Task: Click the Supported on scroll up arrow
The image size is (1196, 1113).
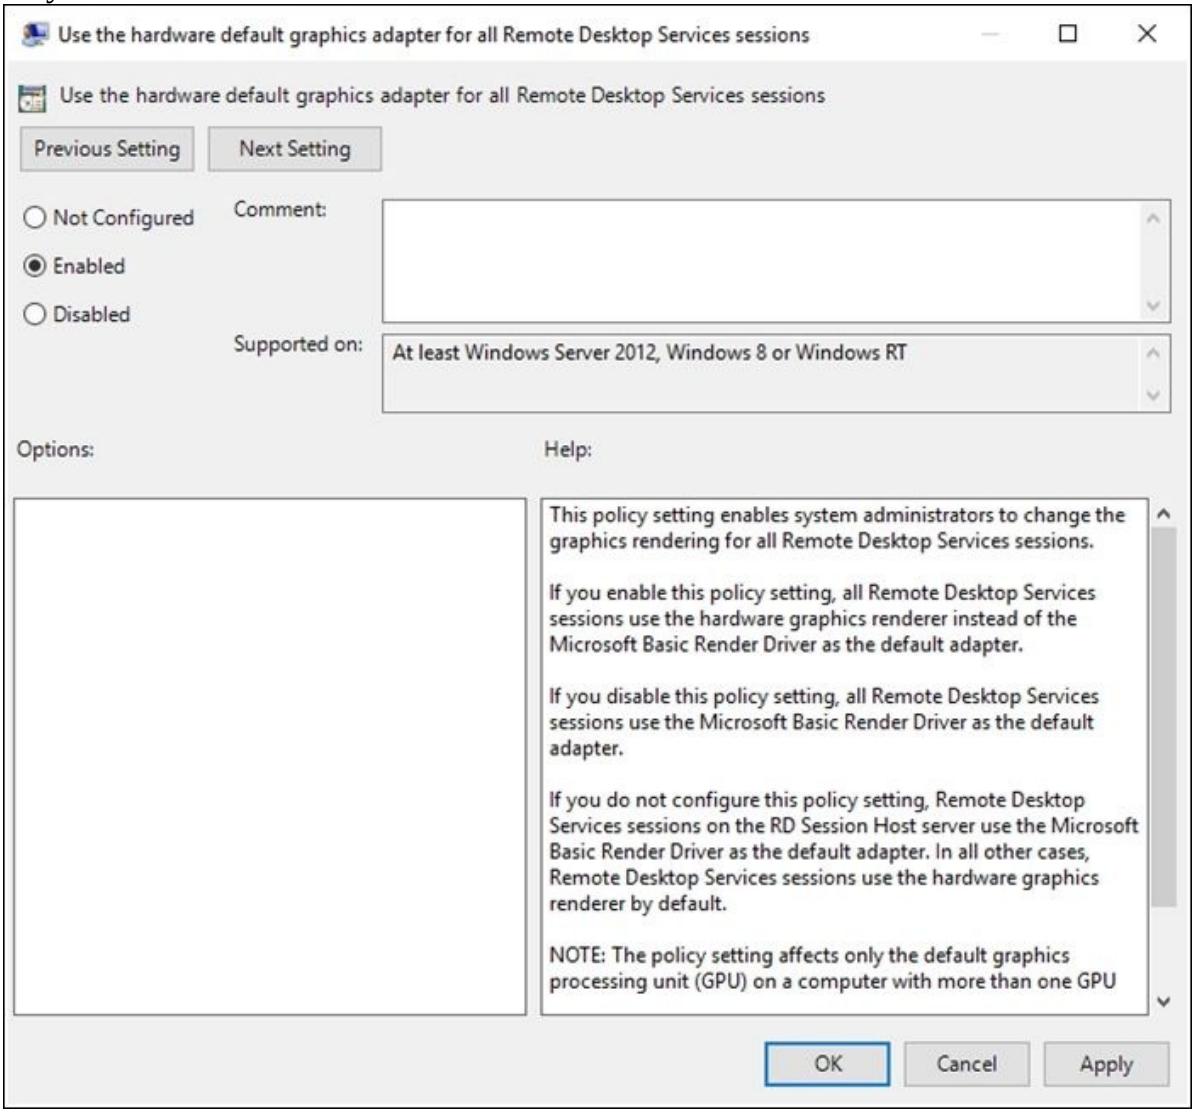Action: 1153,352
